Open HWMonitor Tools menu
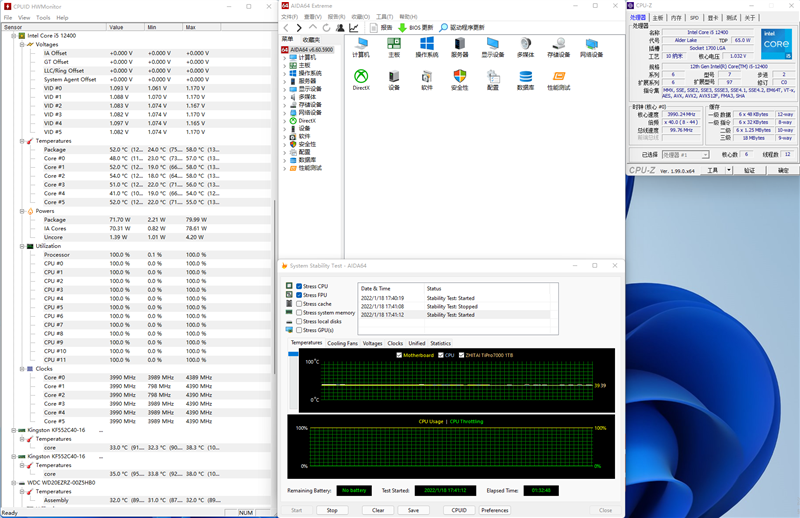 point(43,17)
